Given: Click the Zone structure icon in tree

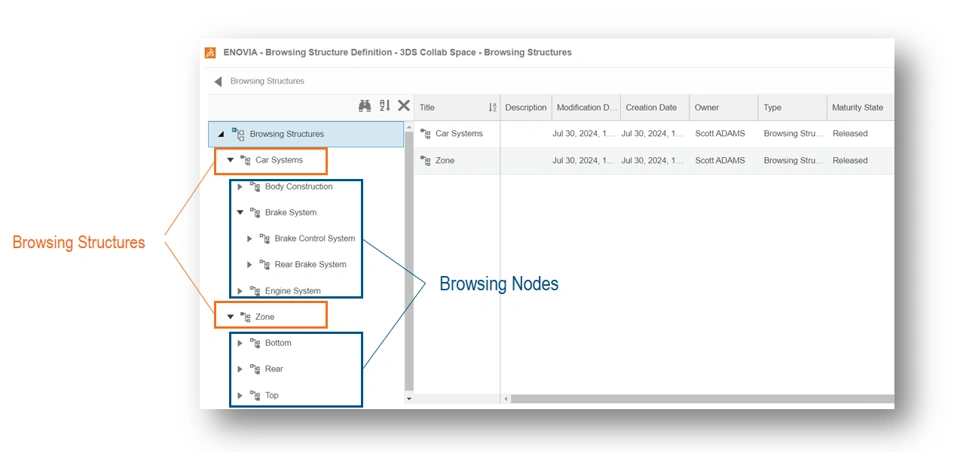Looking at the screenshot, I should (x=246, y=317).
